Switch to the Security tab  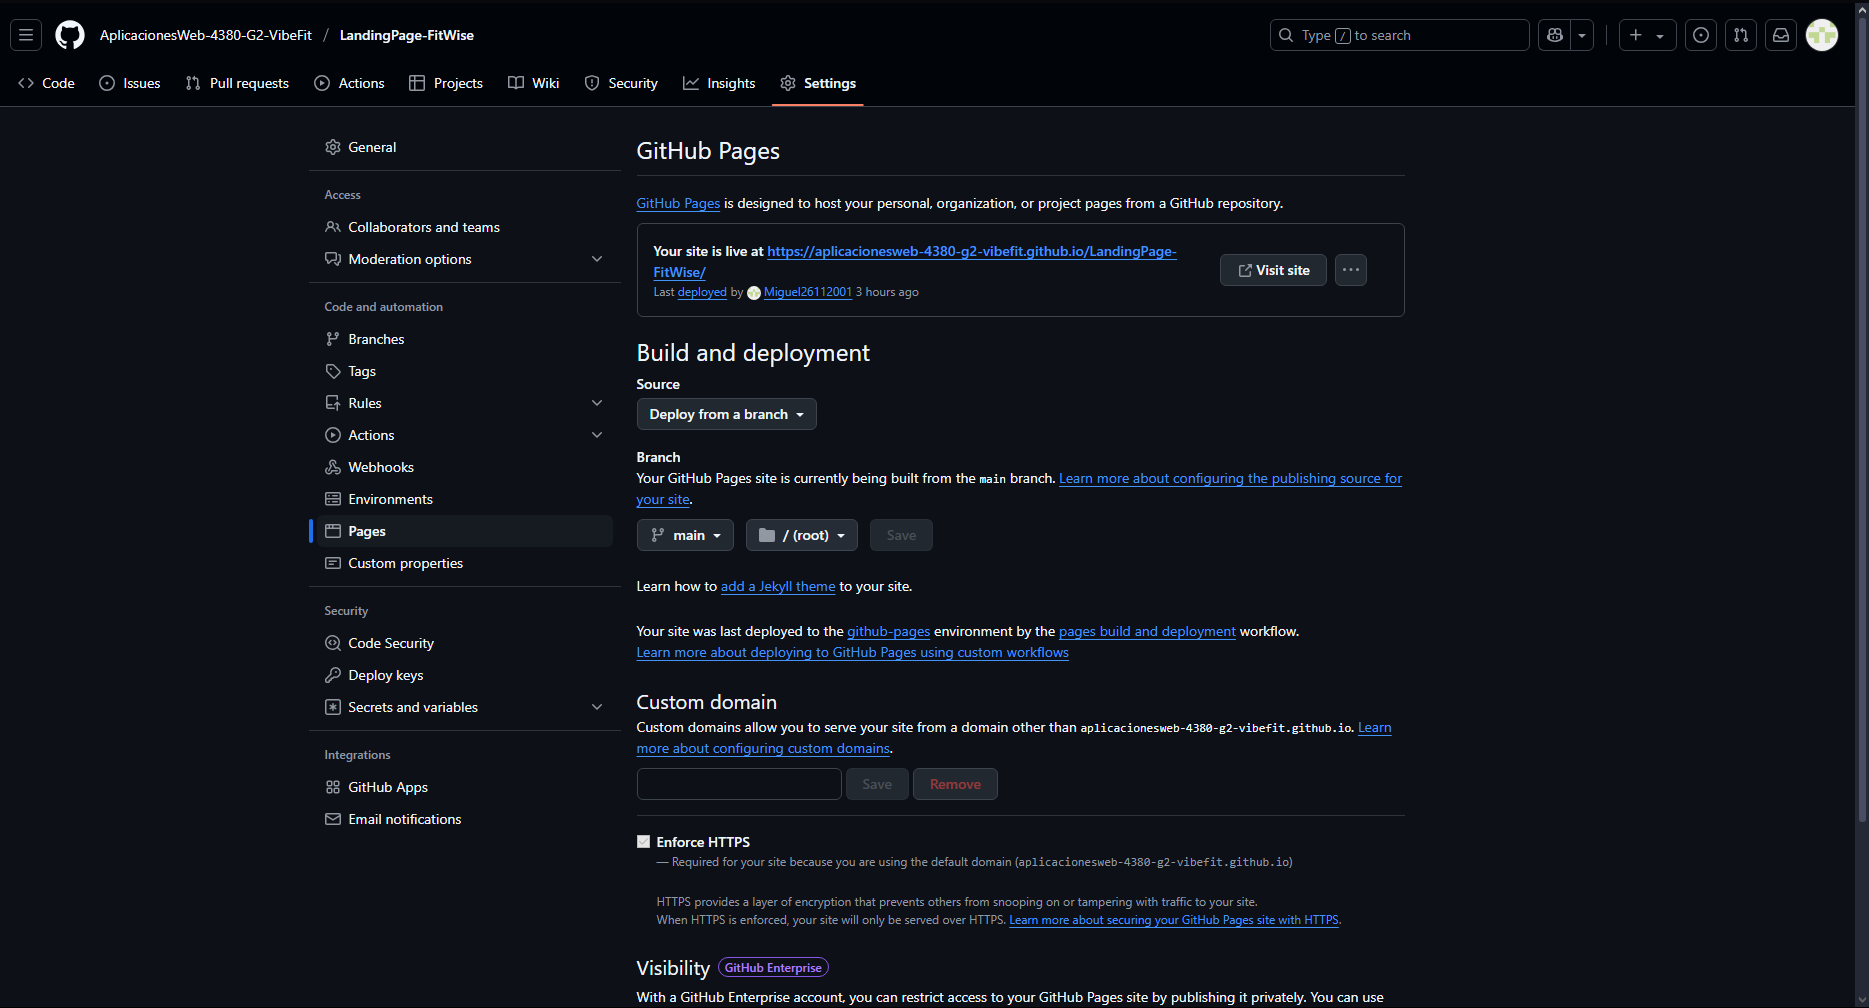pyautogui.click(x=621, y=83)
